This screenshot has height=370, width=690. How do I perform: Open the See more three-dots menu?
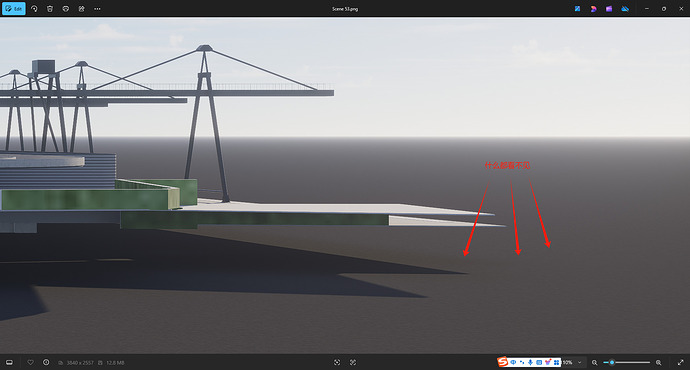pyautogui.click(x=97, y=9)
